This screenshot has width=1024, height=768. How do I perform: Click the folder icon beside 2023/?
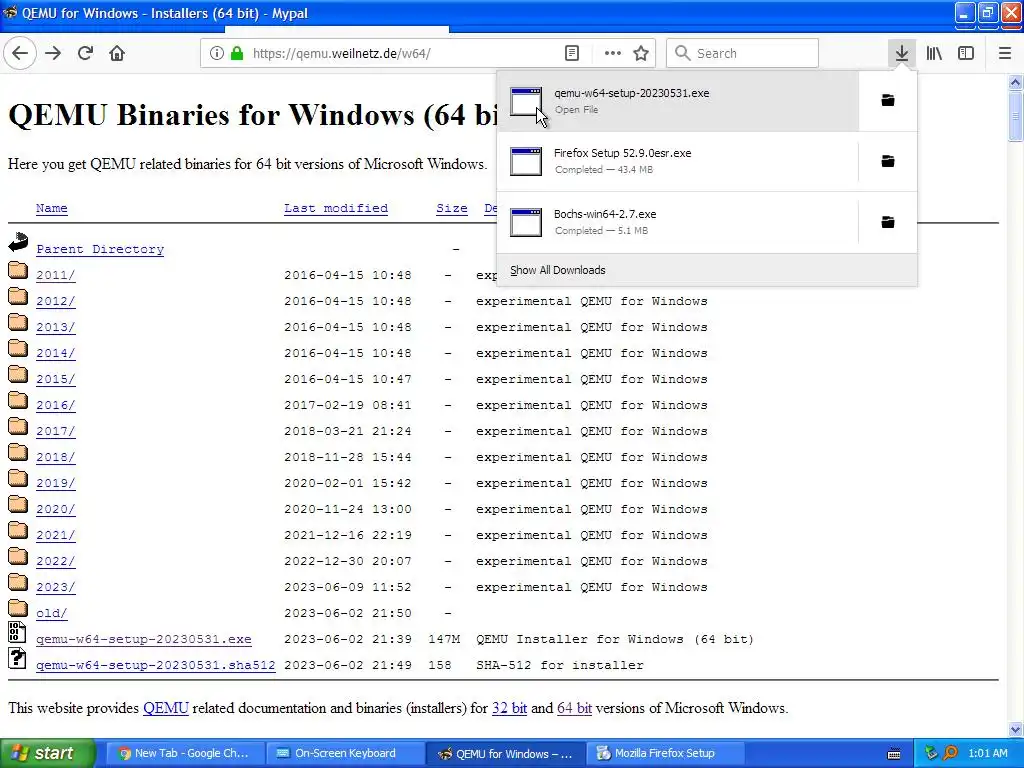pos(18,583)
